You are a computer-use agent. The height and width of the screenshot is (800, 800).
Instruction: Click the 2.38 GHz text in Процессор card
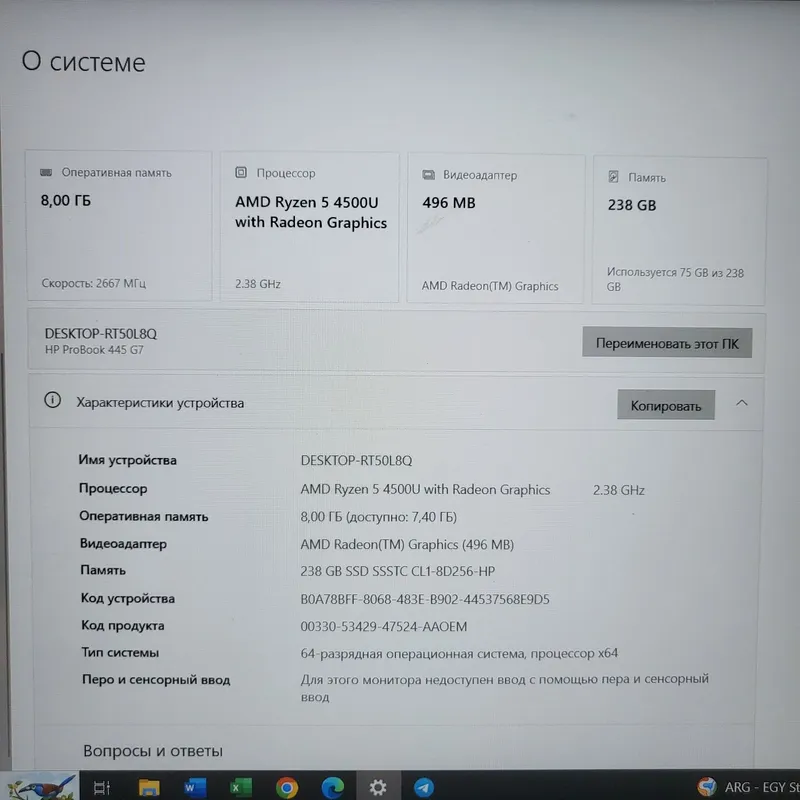coord(258,284)
